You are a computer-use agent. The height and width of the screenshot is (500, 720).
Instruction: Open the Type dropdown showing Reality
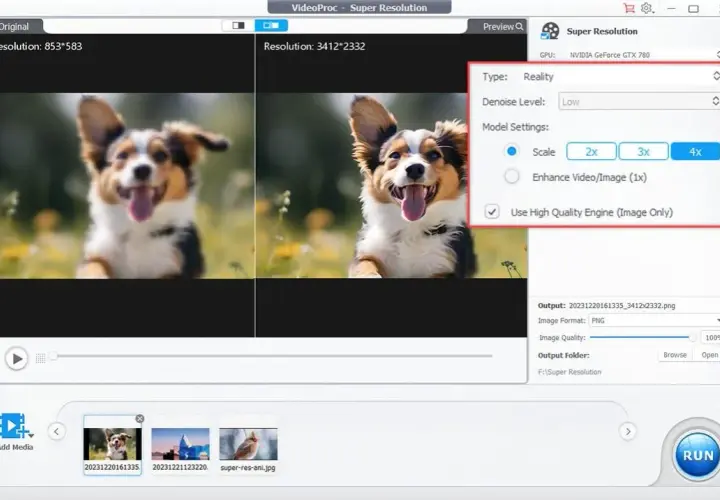pyautogui.click(x=620, y=77)
